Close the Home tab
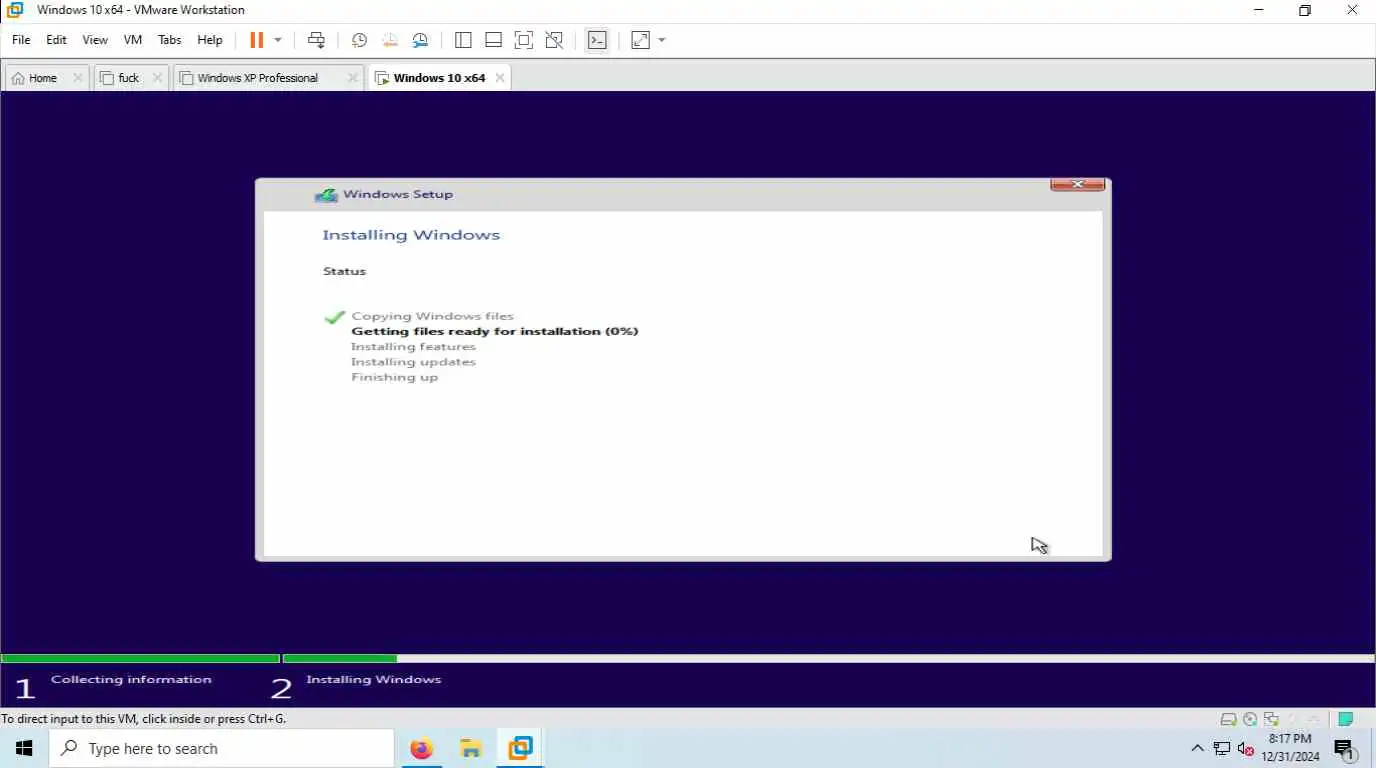 coord(78,78)
